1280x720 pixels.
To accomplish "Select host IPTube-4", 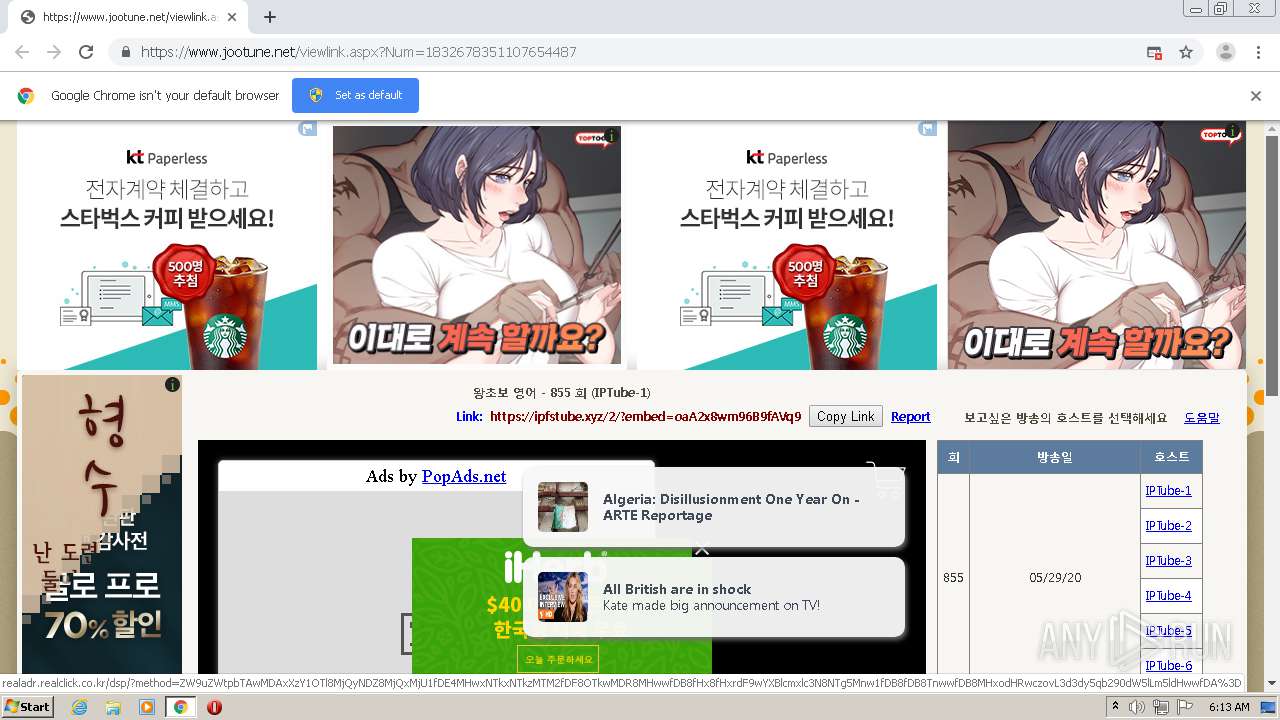I will tap(1168, 596).
